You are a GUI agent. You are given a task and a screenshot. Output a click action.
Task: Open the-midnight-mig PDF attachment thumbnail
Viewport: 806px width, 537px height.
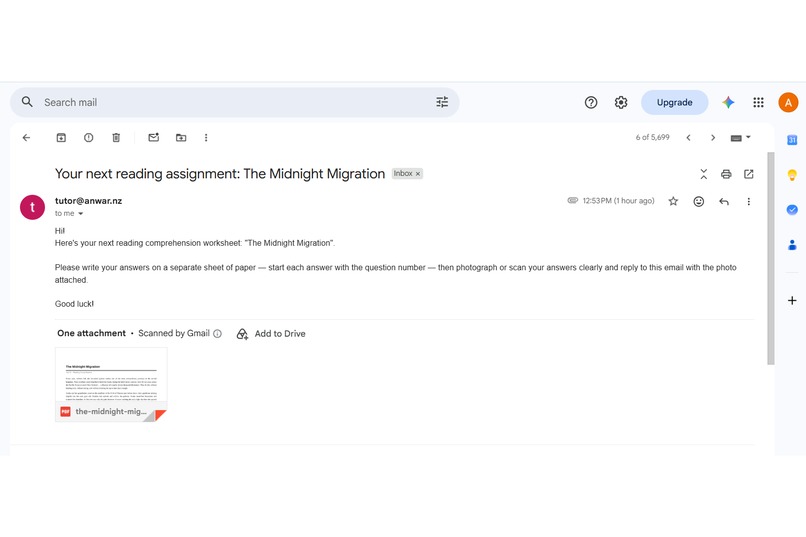pos(111,385)
